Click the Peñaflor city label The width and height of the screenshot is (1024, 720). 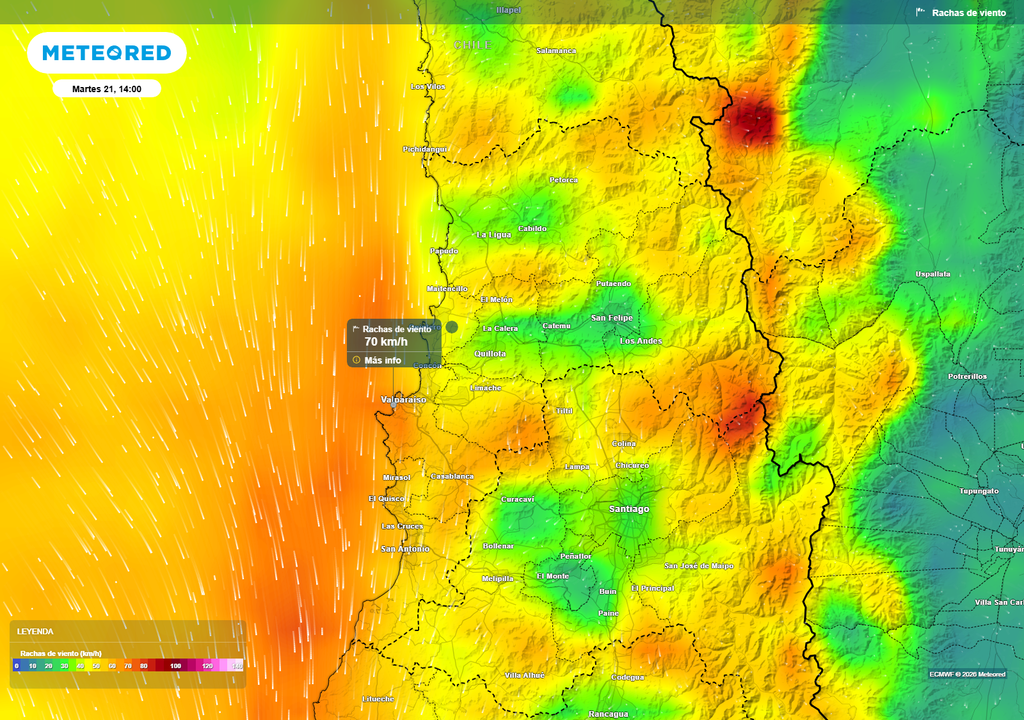[576, 556]
